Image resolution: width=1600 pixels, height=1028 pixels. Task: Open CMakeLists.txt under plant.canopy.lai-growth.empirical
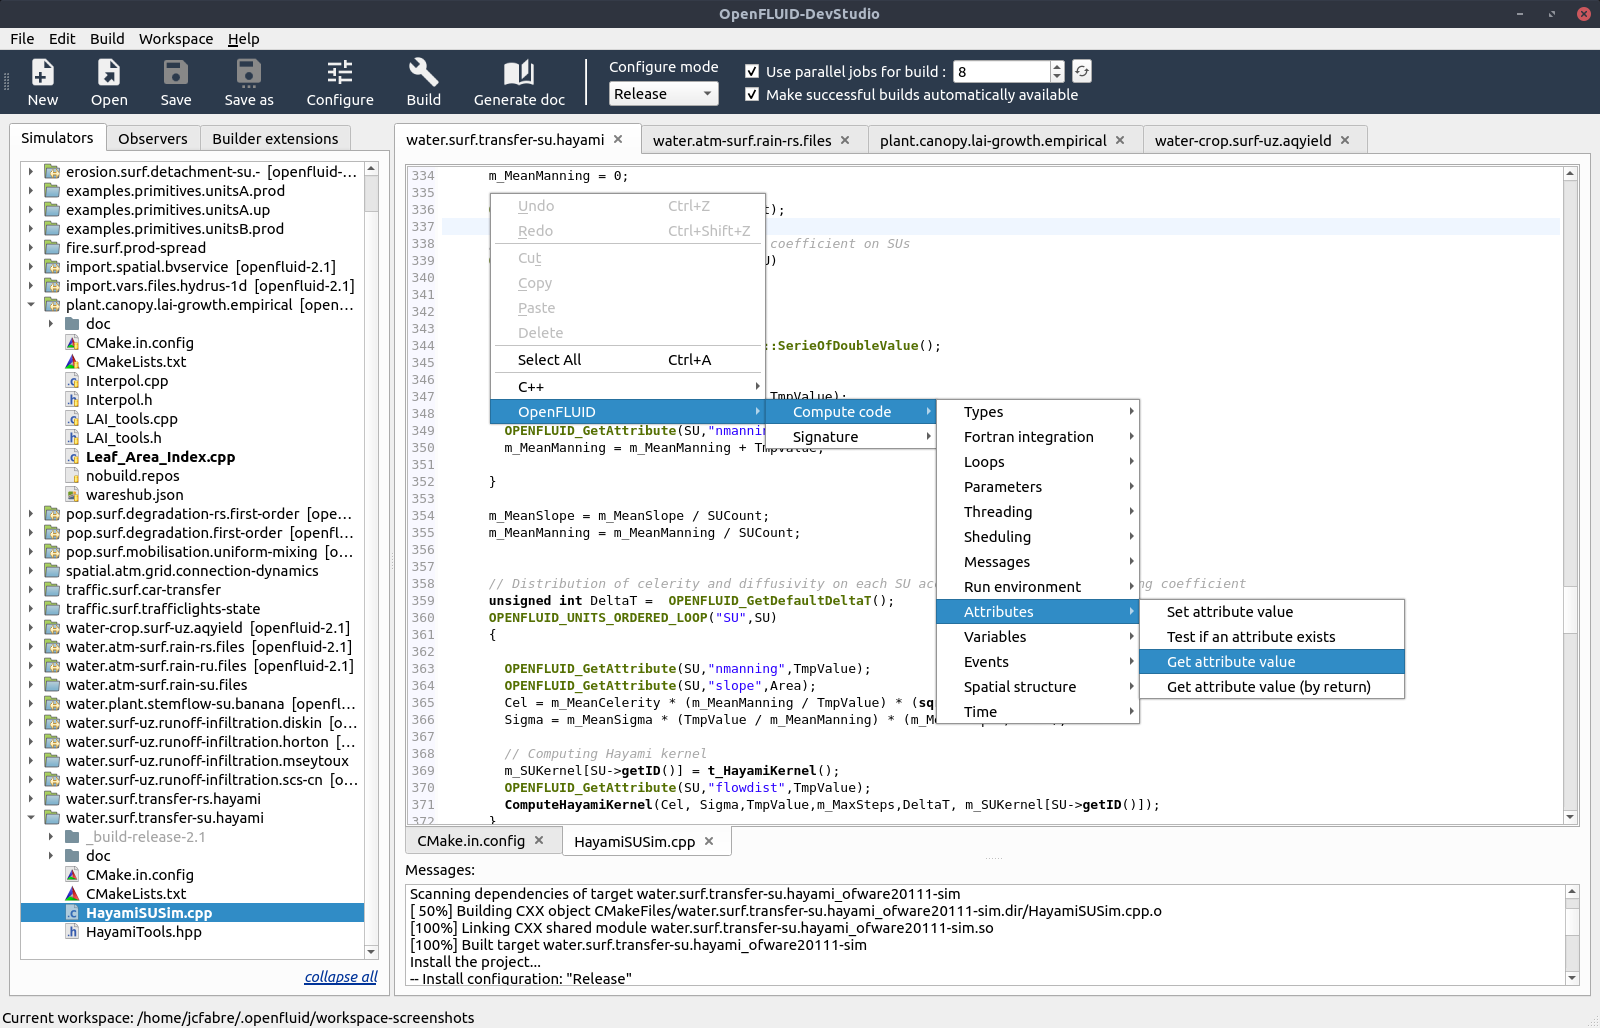tap(136, 362)
